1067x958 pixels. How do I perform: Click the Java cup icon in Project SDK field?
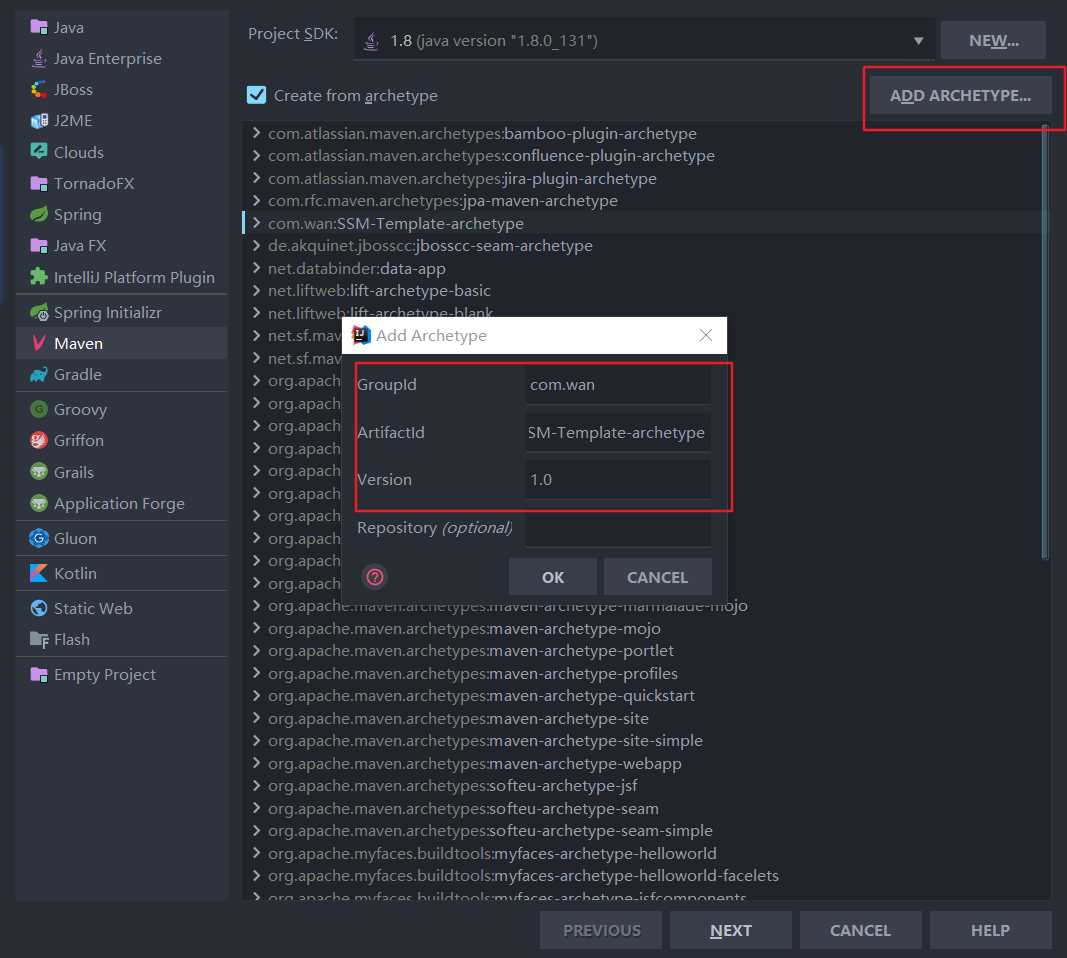[372, 41]
